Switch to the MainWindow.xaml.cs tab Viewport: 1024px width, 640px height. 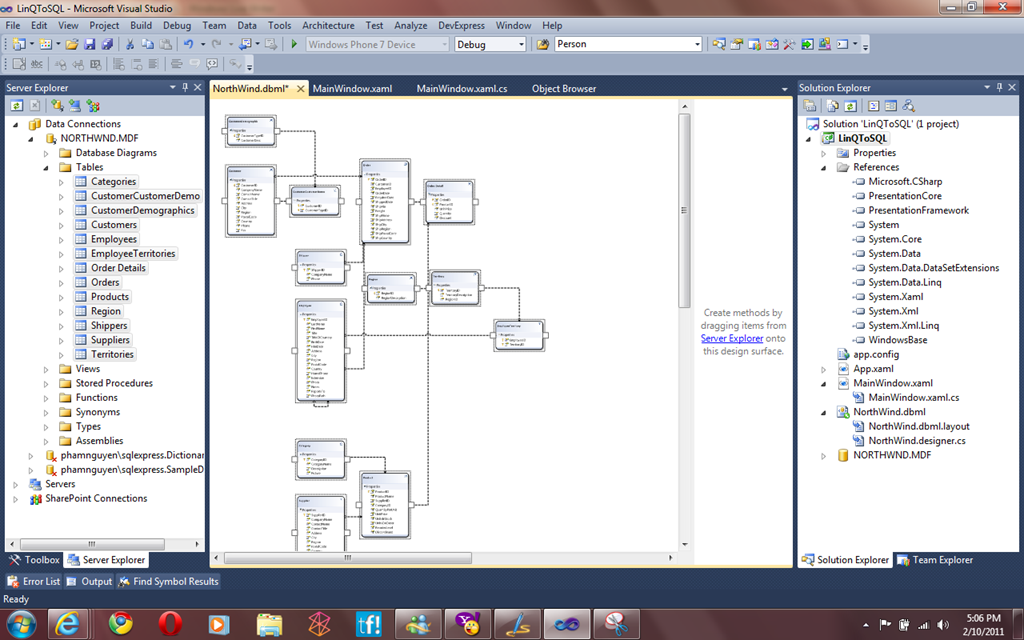[x=462, y=88]
